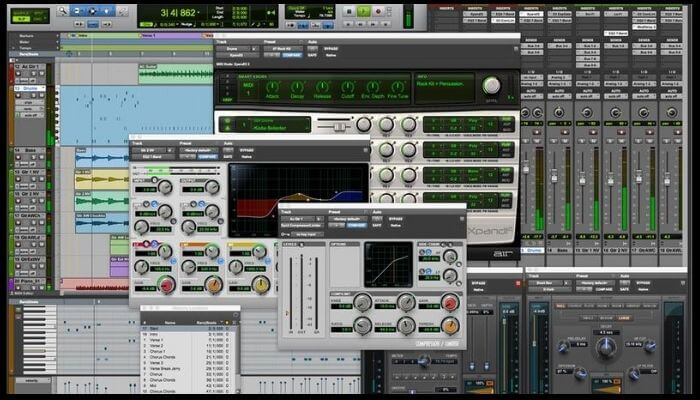Turn the Attack smart knob in Xpand!2

click(272, 87)
